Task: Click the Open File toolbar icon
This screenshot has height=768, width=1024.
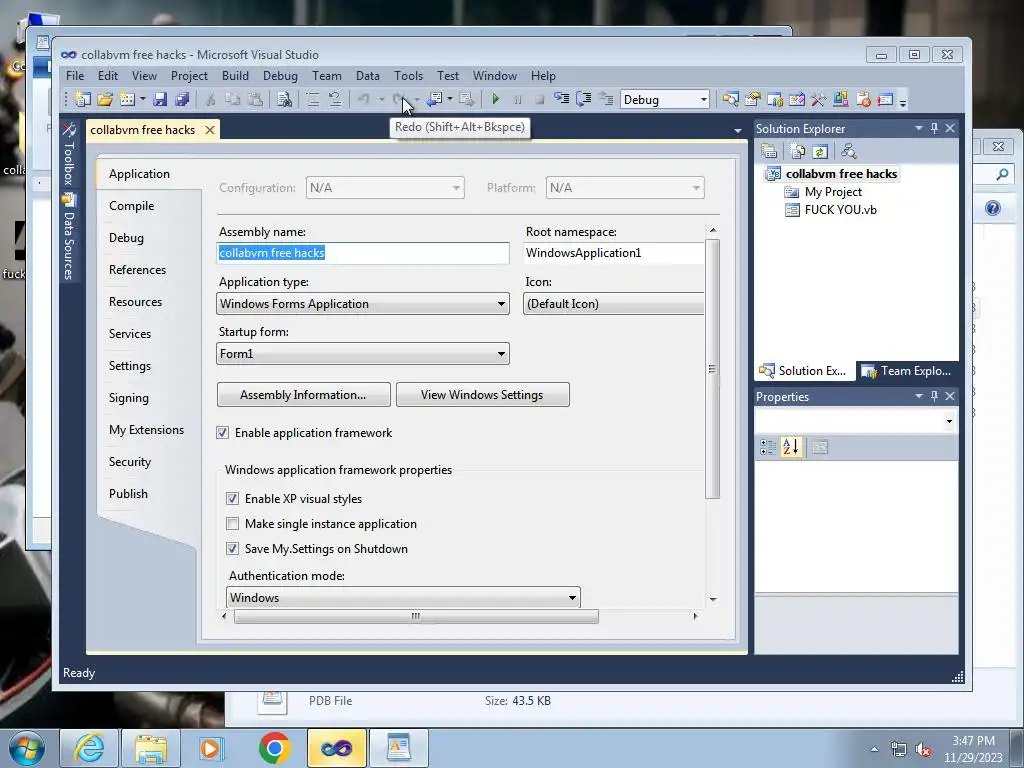Action: coord(104,99)
